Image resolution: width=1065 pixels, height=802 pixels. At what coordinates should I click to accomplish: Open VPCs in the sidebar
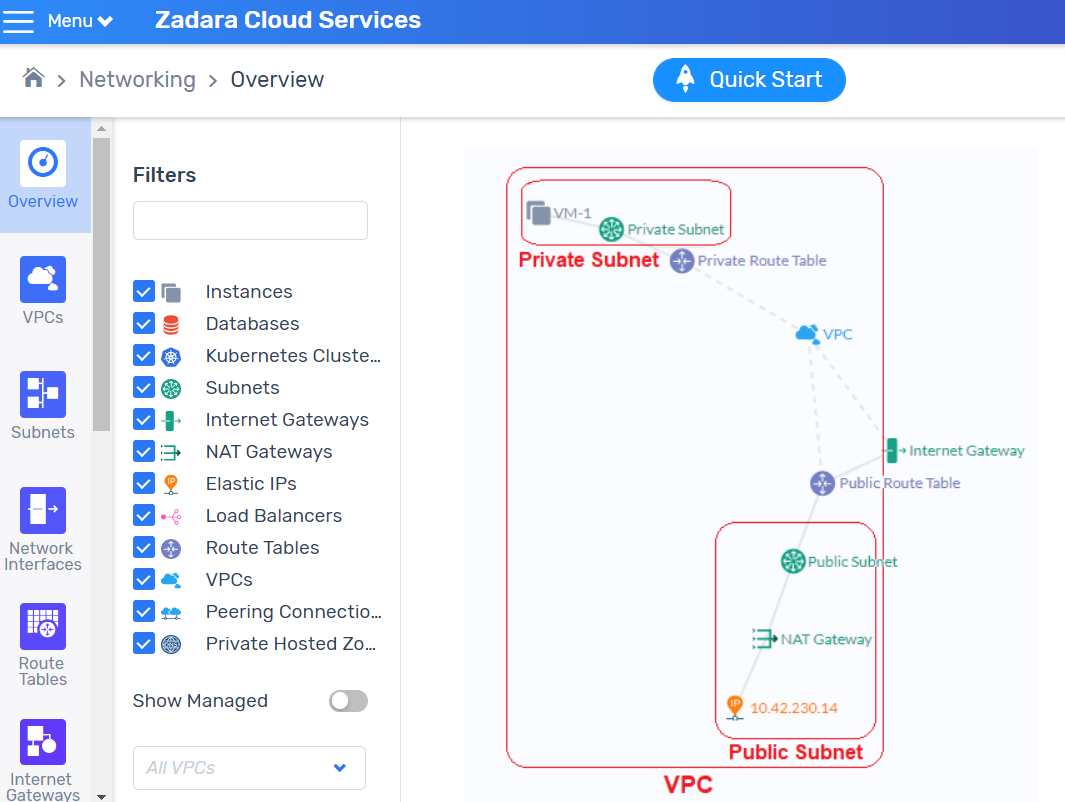(43, 291)
